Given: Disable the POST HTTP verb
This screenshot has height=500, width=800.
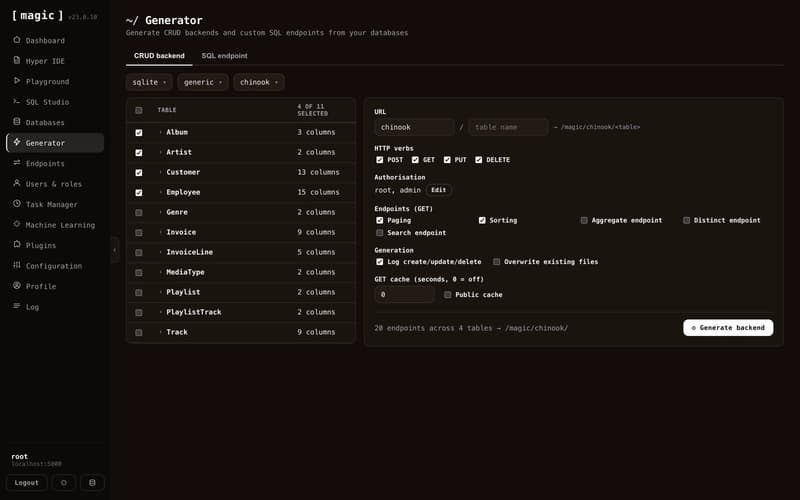Looking at the screenshot, I should point(380,160).
